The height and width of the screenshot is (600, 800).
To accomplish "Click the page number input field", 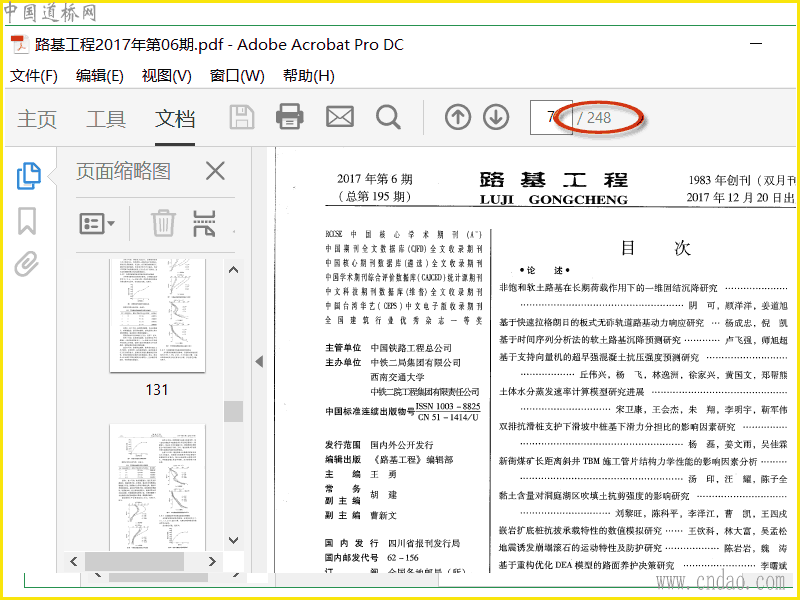I will [551, 117].
